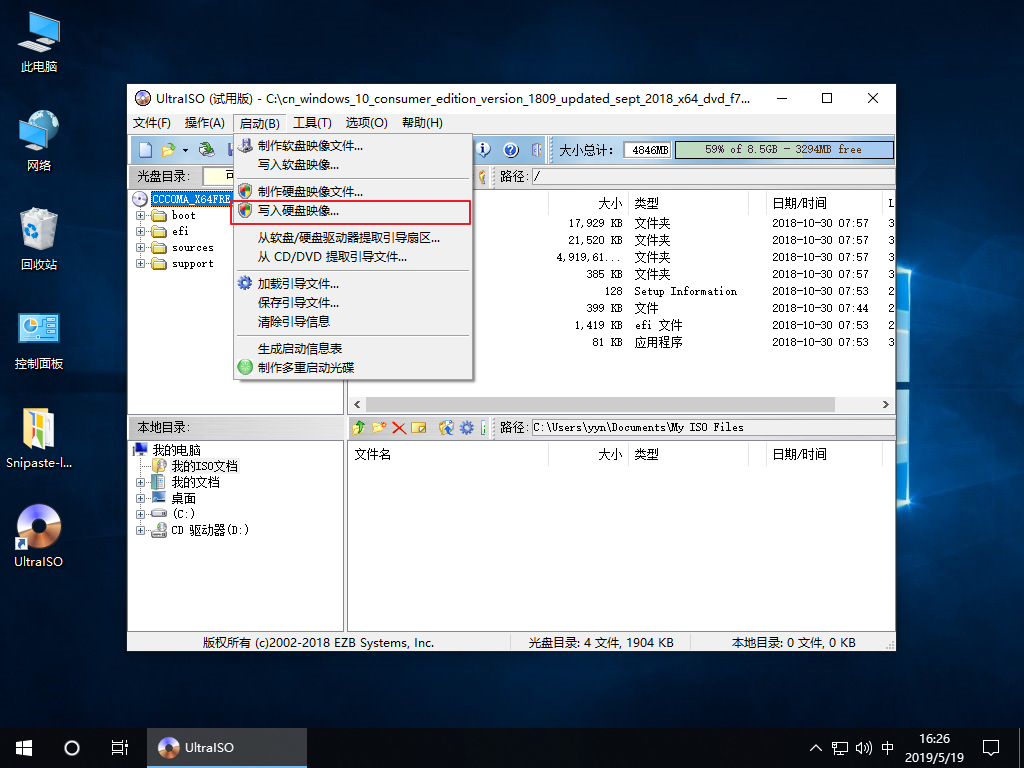Choose 从软盘/硬盘驱动器提取引导扇区... entry
Screen dimensions: 1024x768
pos(352,238)
